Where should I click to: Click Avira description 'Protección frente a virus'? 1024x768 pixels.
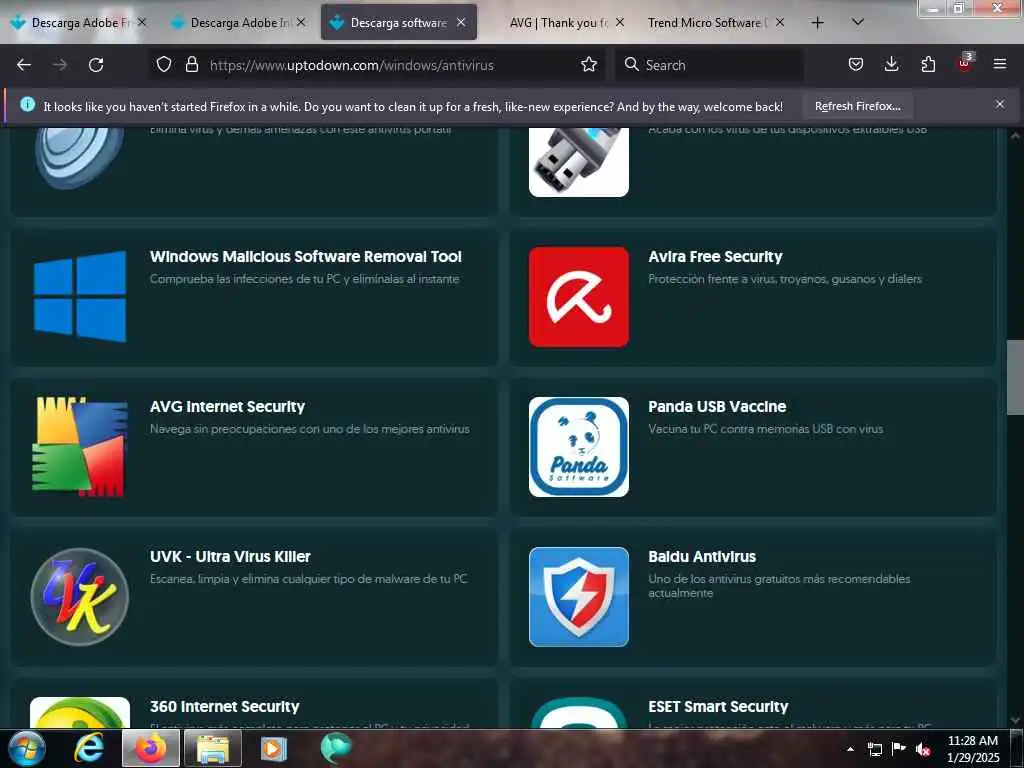pyautogui.click(x=784, y=279)
